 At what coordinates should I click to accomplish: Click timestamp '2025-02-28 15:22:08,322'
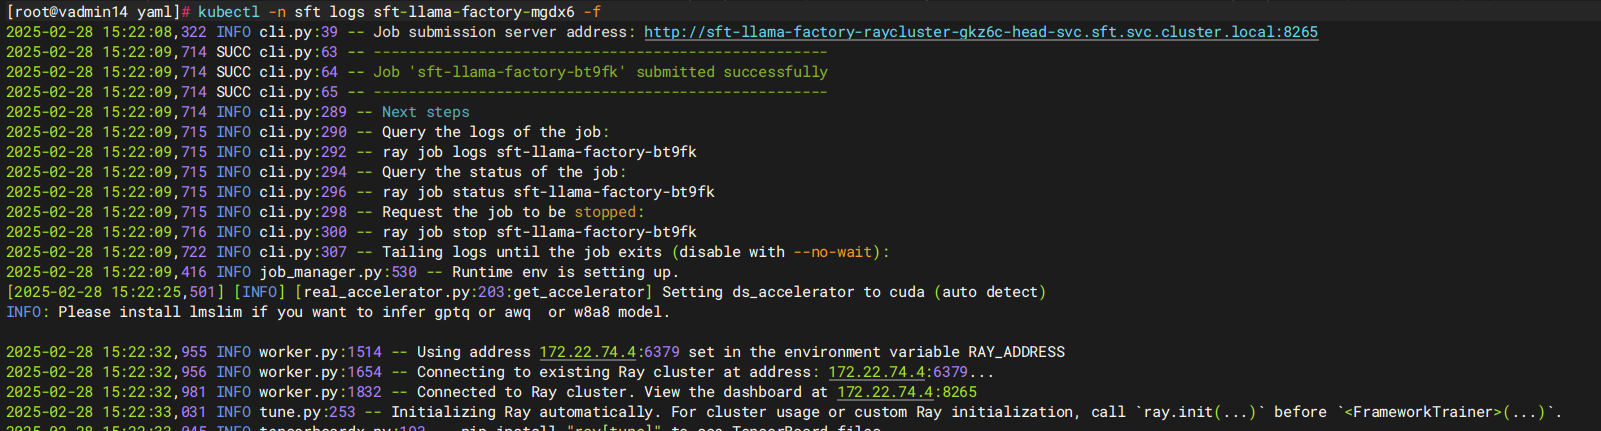(106, 32)
